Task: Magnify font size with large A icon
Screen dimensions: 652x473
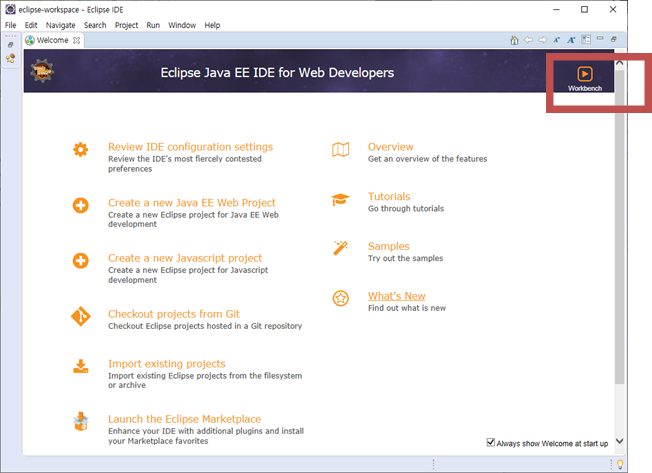Action: pyautogui.click(x=571, y=40)
